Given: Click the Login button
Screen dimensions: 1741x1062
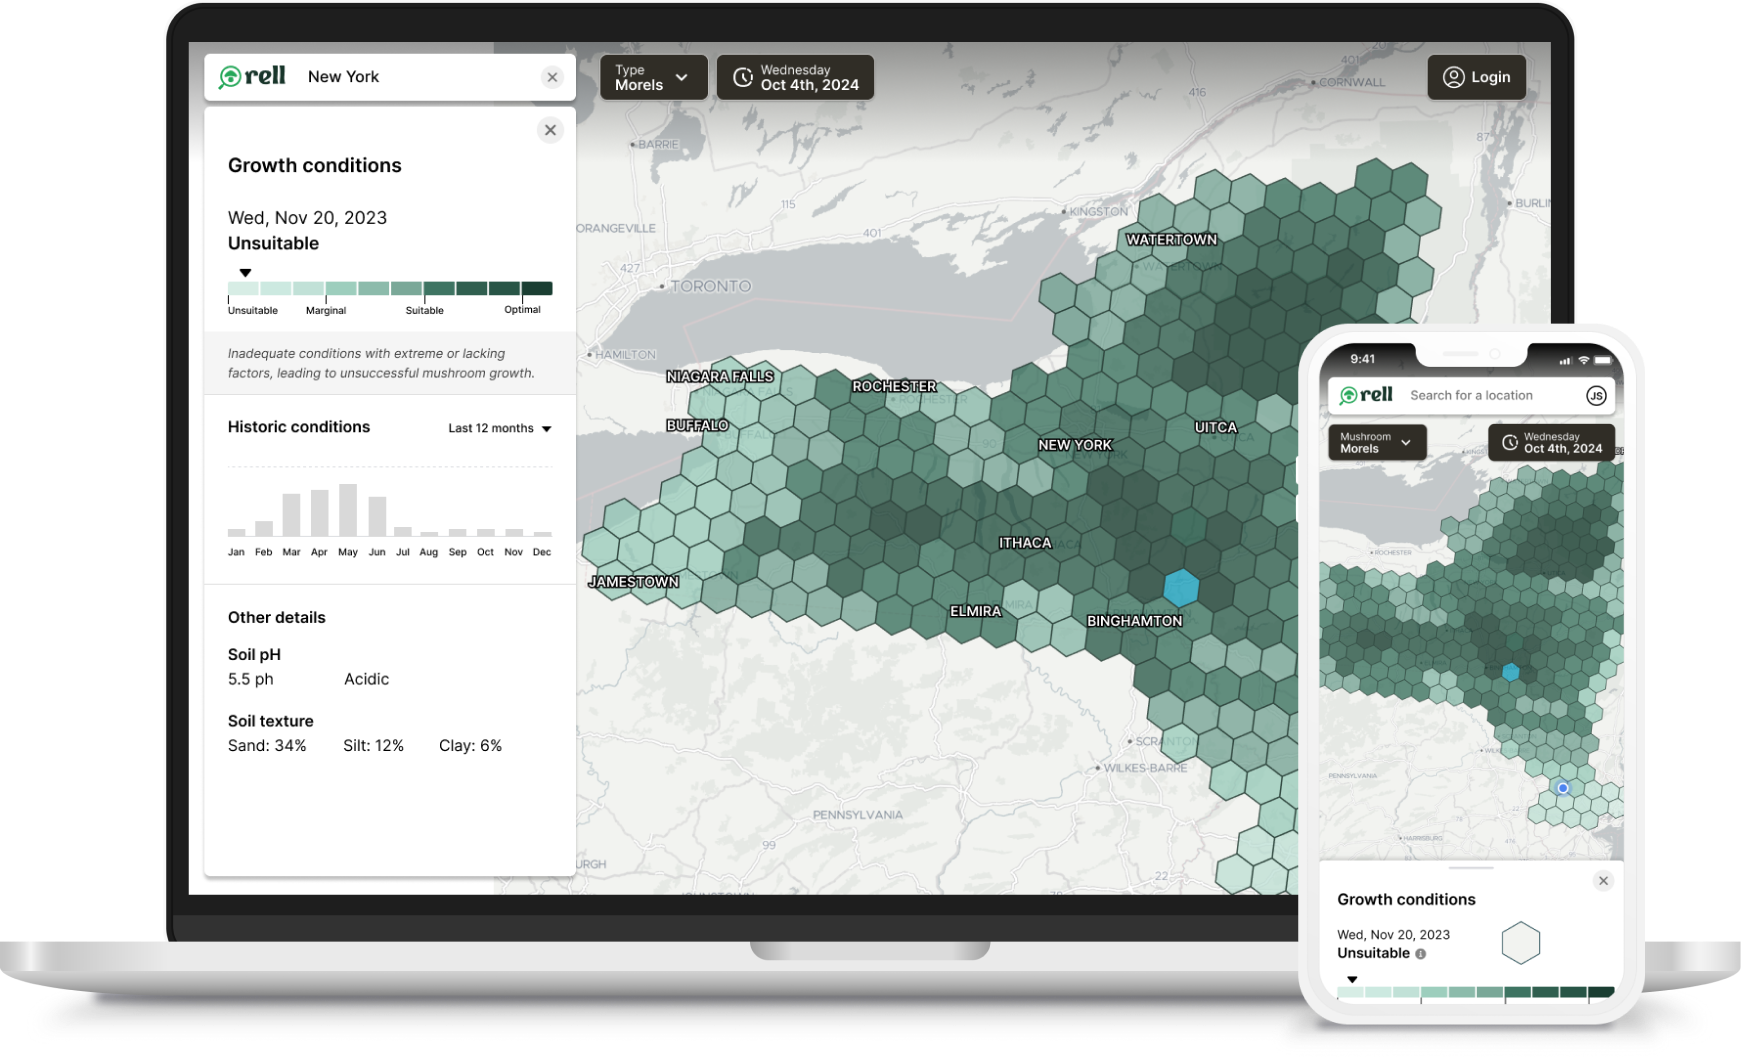Looking at the screenshot, I should point(1476,77).
